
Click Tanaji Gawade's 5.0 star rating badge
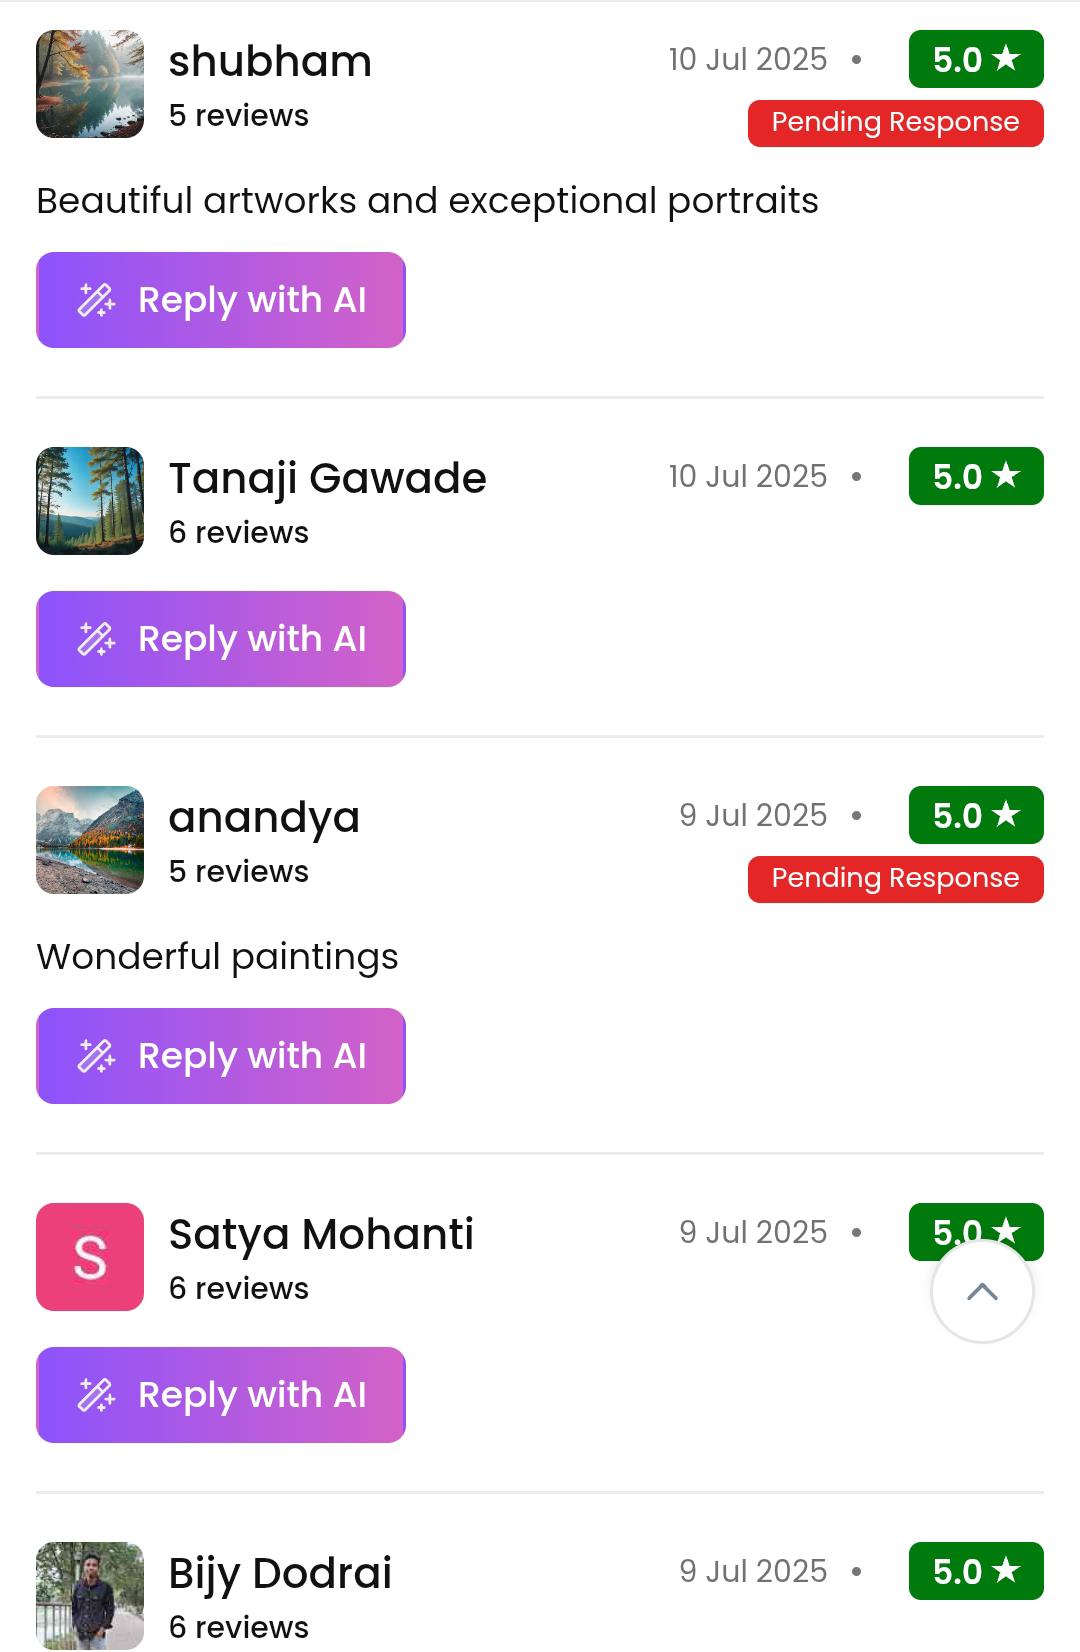point(975,477)
